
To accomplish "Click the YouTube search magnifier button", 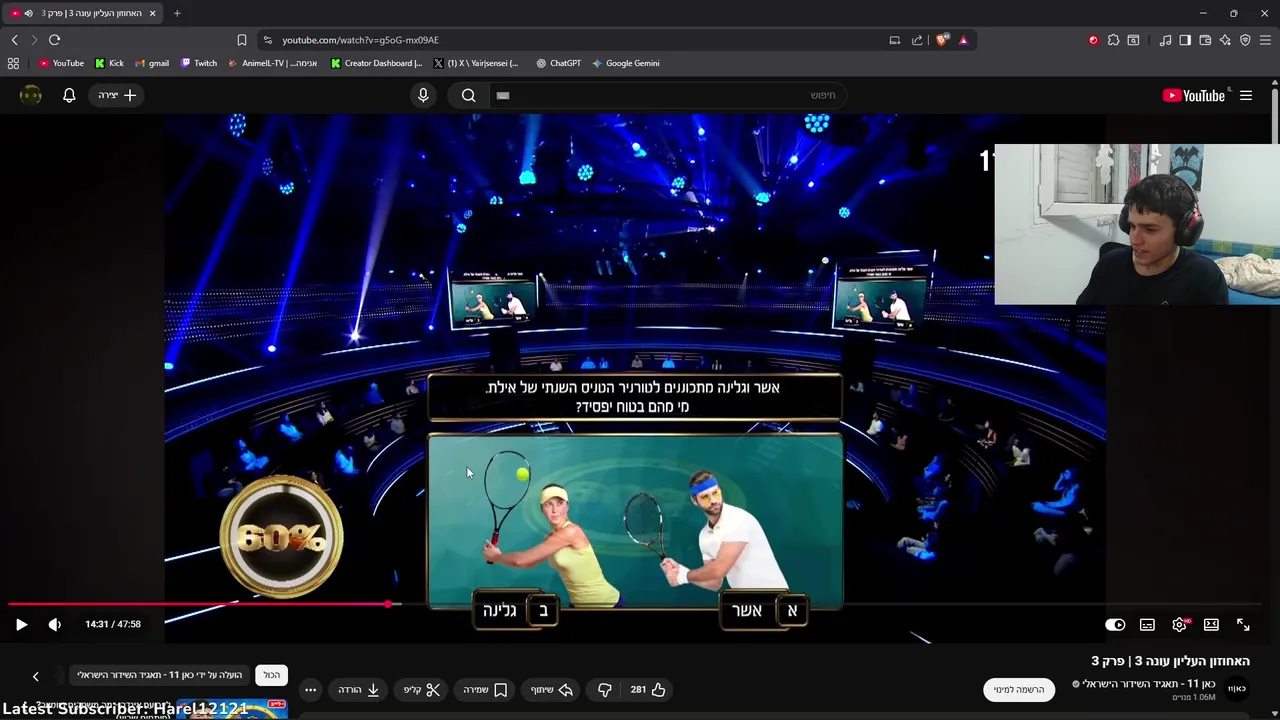I will point(468,95).
